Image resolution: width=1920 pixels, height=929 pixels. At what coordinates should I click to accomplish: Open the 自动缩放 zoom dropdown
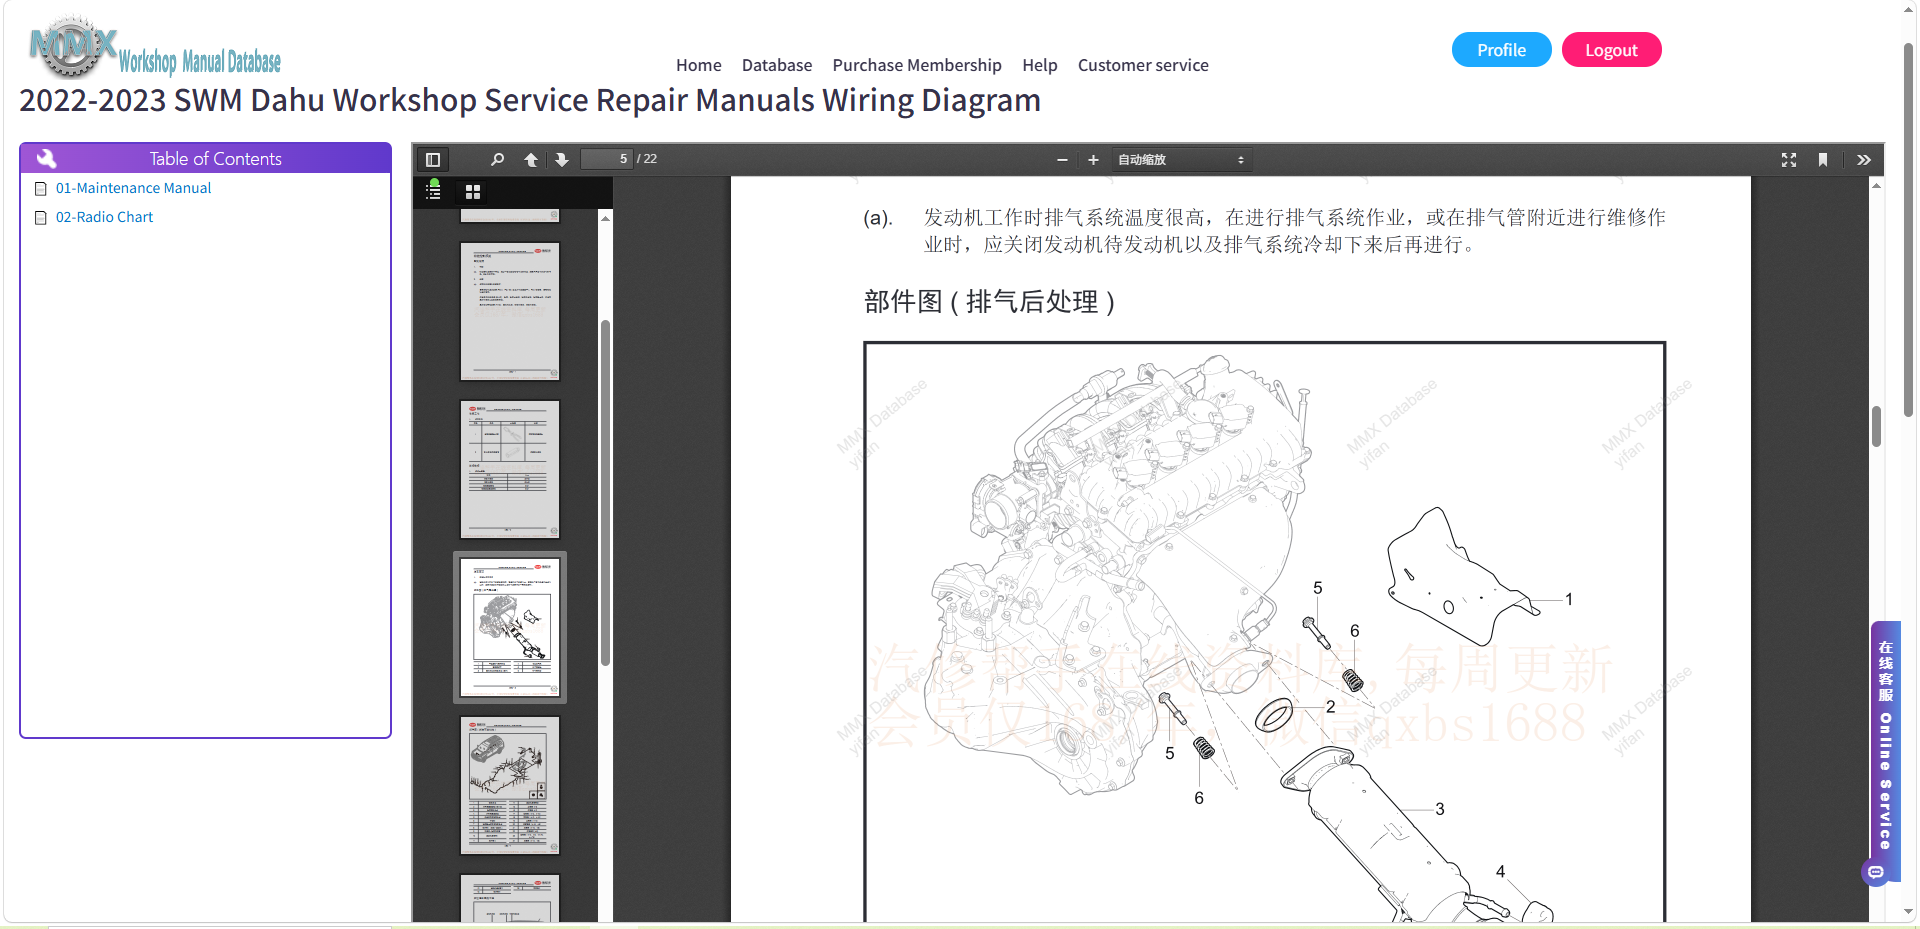click(1181, 160)
